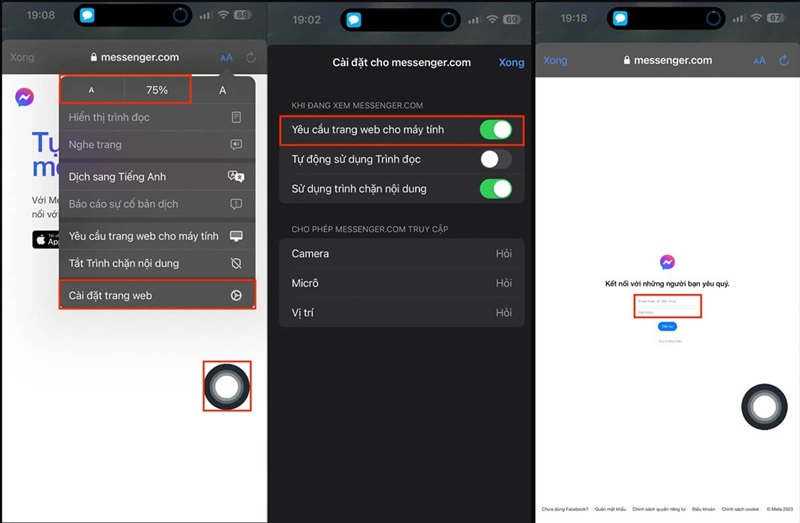Open Cài đặt trang web
800x523 pixels.
pyautogui.click(x=157, y=295)
